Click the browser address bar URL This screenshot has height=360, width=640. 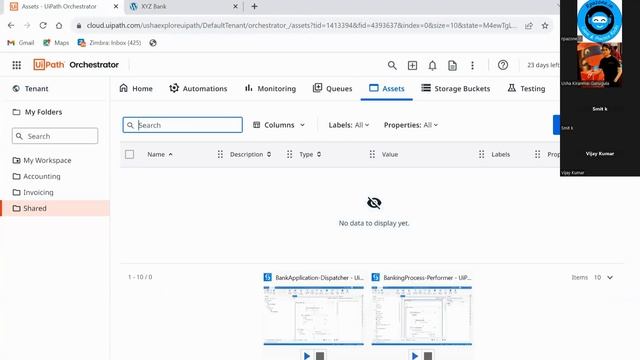301,25
